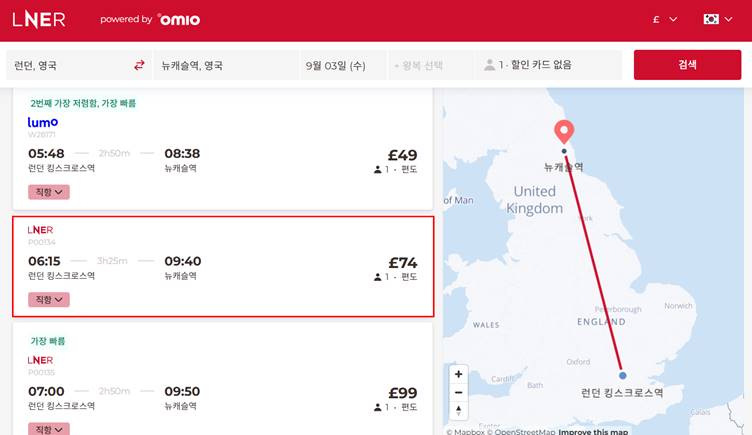752x435 pixels.
Task: Expand 직항 details on the 07:00 train
Action: tap(49, 429)
